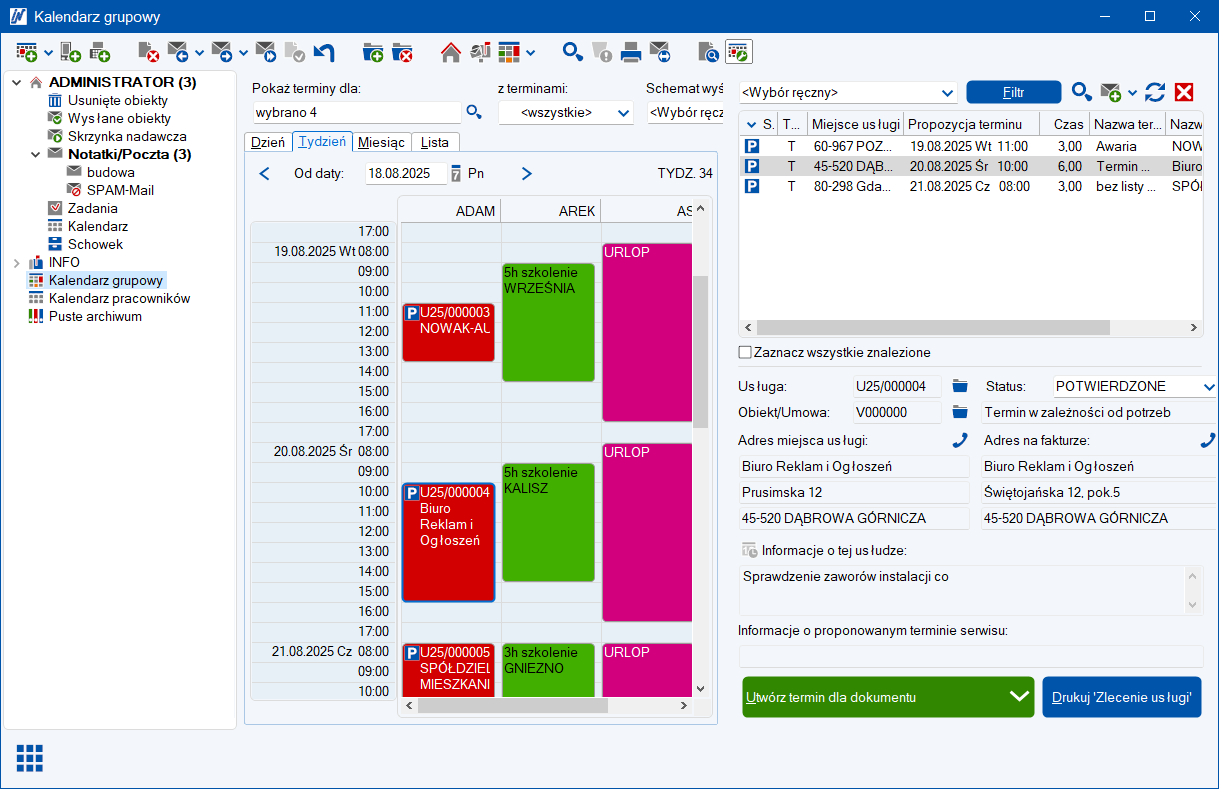
Task: Click the blue refresh arrows icon
Action: (1155, 92)
